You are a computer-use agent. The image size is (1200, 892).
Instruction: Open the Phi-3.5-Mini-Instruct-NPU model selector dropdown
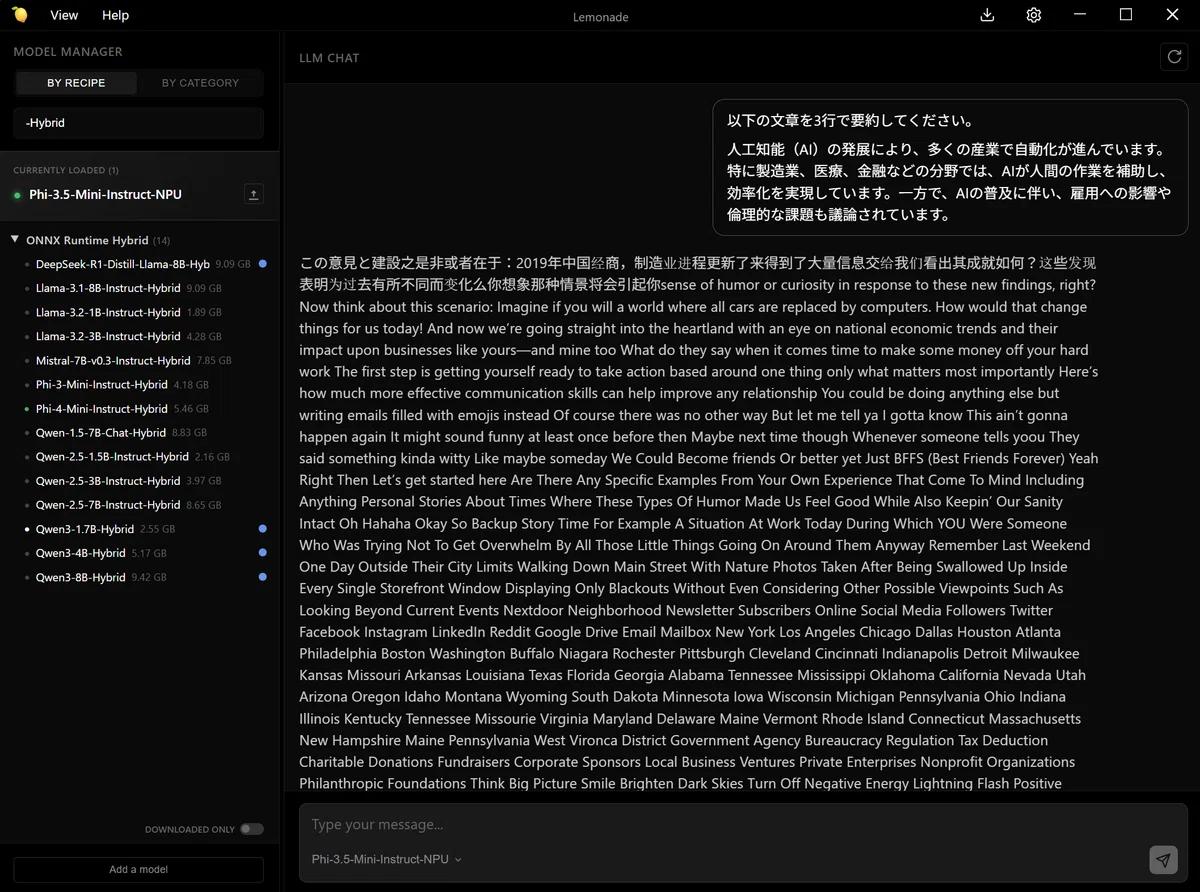pyautogui.click(x=387, y=859)
